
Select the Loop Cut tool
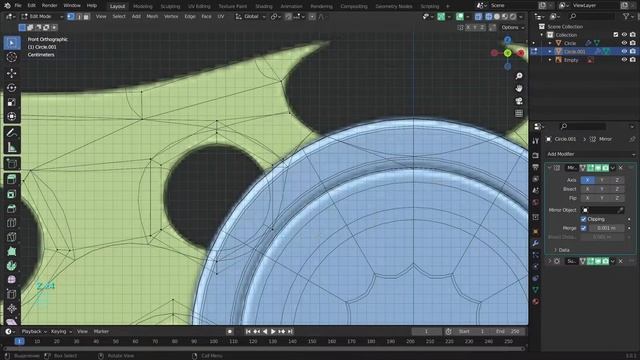(12, 222)
